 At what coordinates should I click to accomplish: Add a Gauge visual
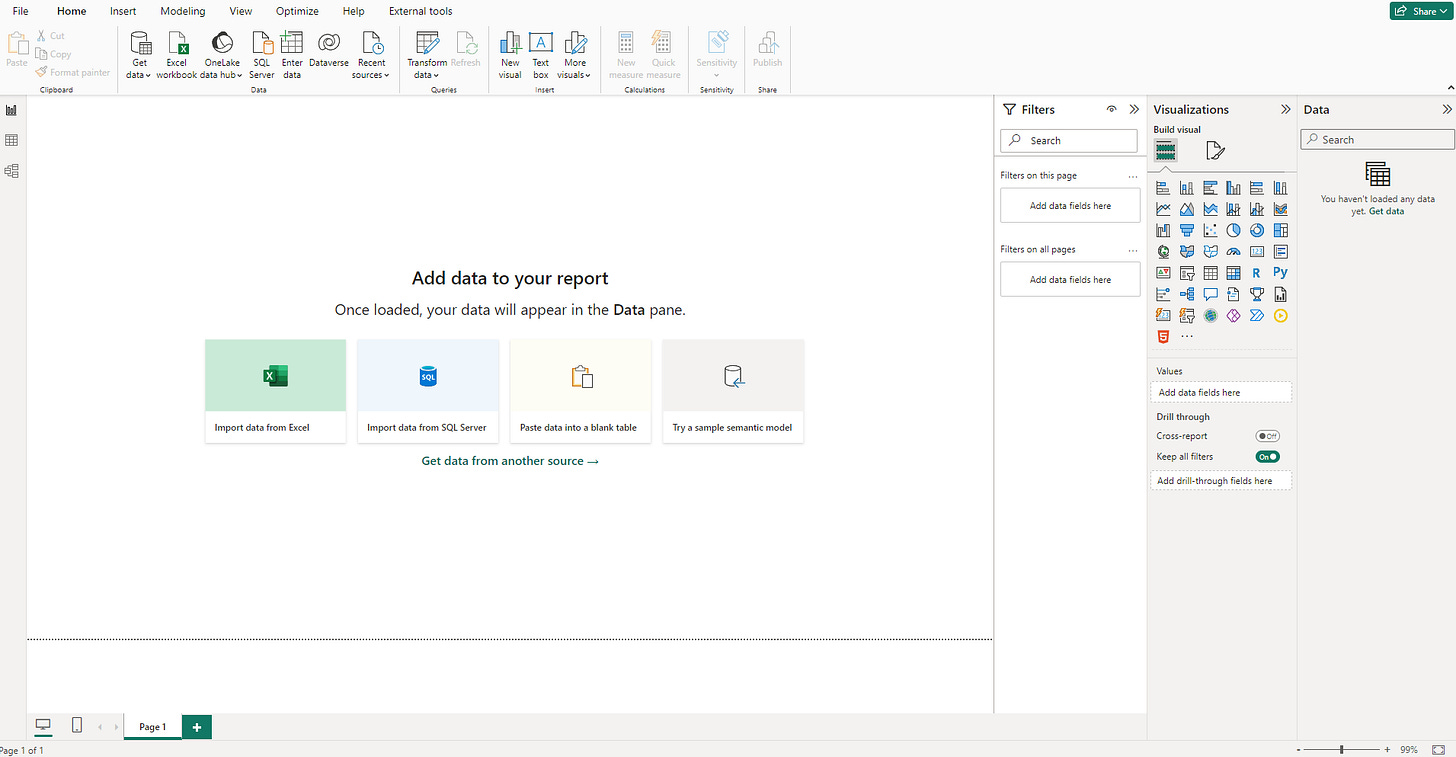point(1233,251)
